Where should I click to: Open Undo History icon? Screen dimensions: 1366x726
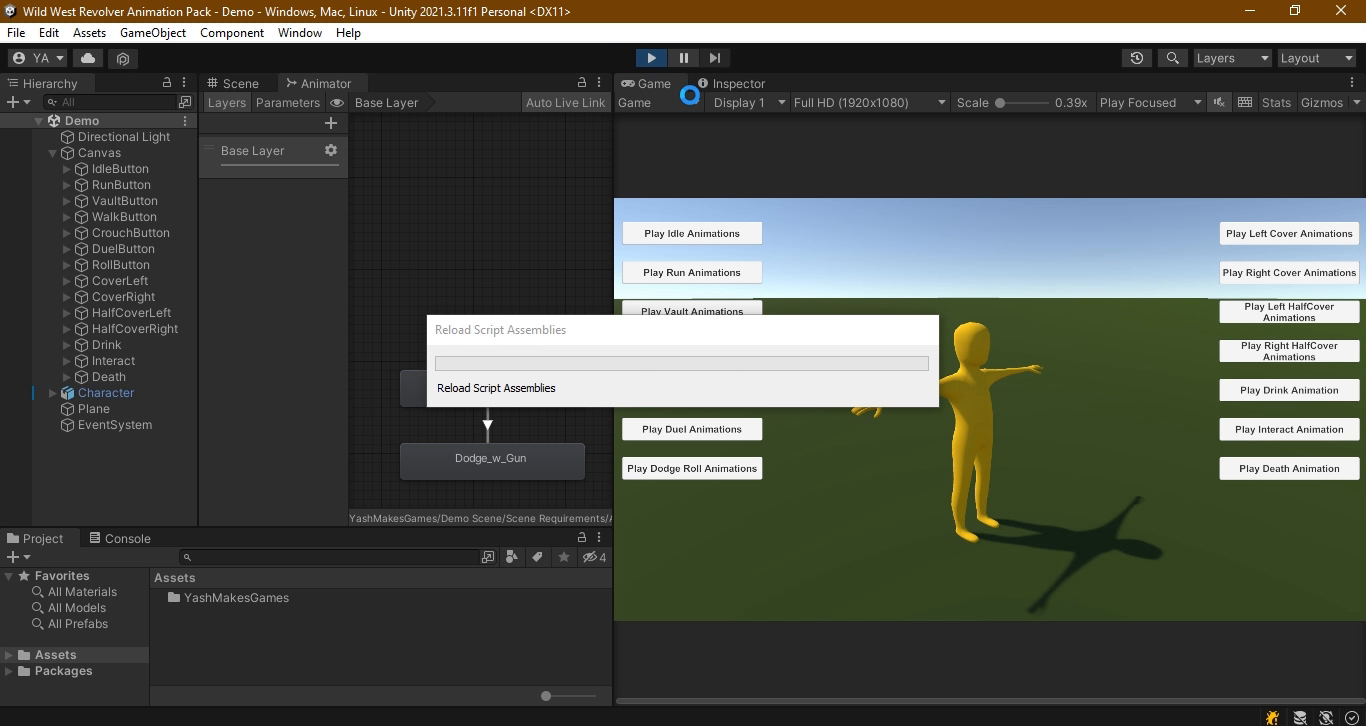1136,58
